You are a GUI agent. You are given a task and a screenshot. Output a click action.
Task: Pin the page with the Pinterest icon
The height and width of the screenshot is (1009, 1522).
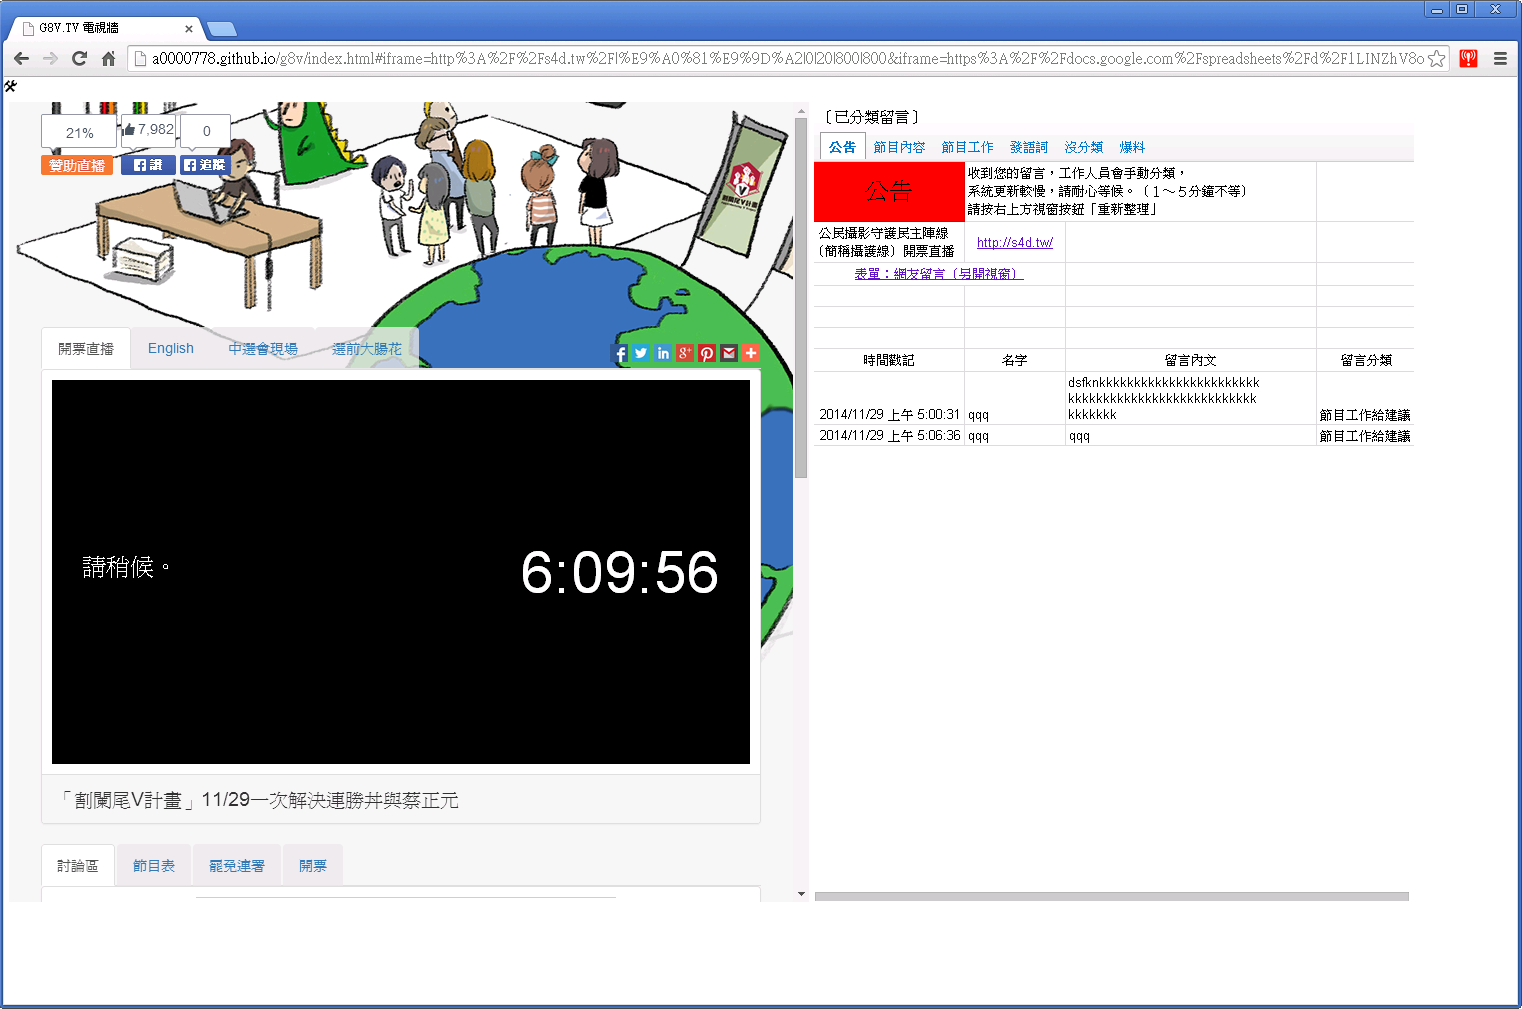pos(707,353)
